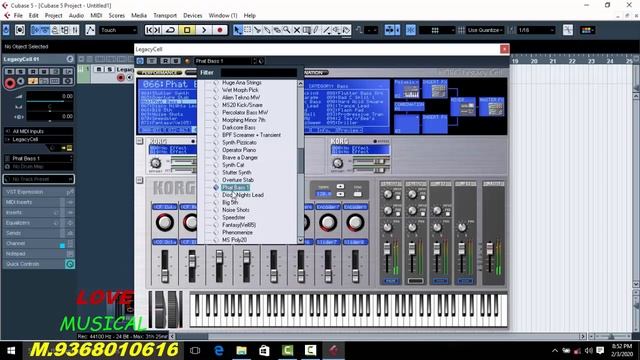
Task: Adjust the inspector volume slider showing 0.00
Action: tap(50, 97)
